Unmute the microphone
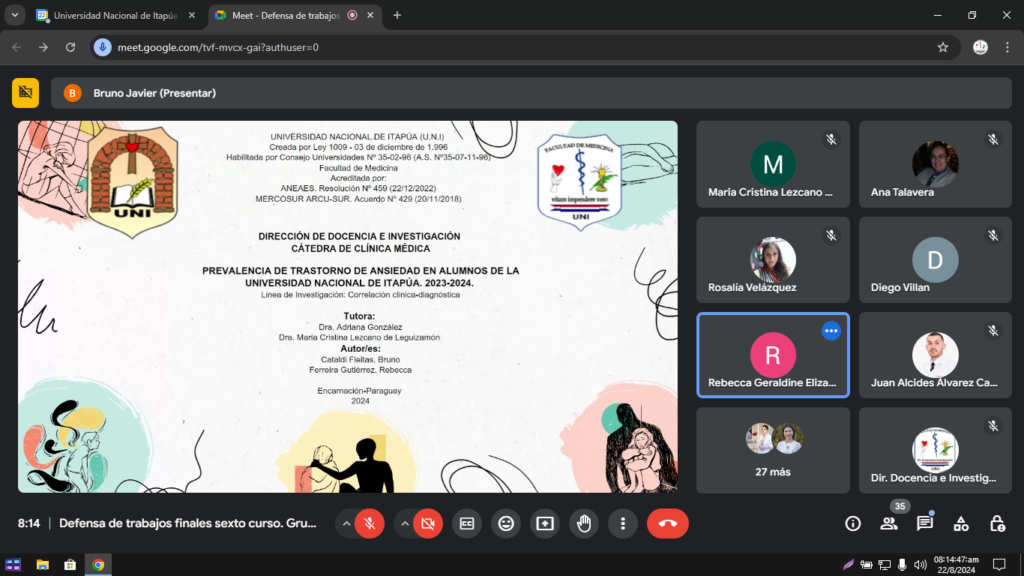Screen dimensions: 1024x576 [x=369, y=523]
